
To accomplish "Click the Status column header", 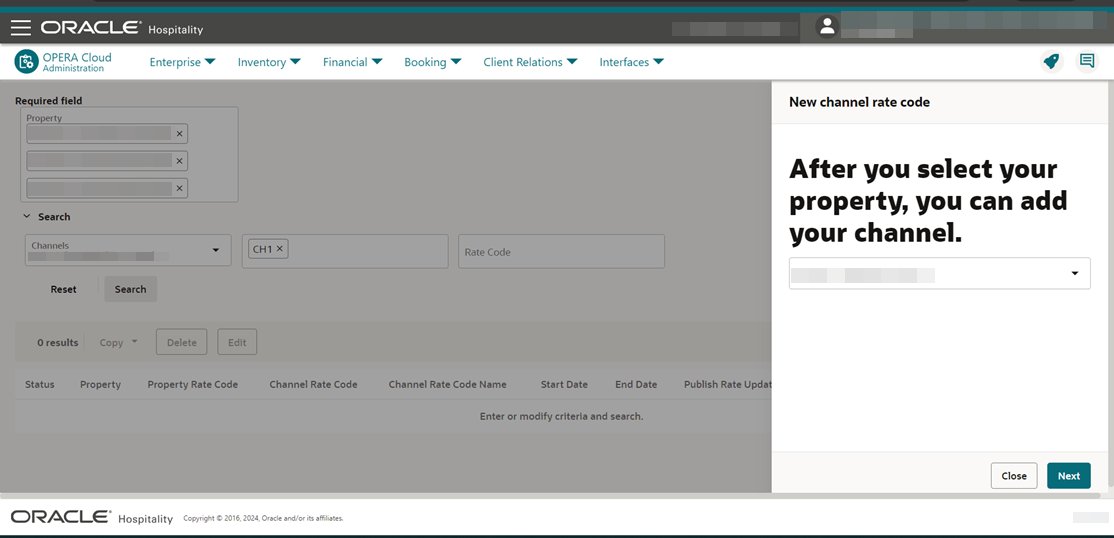I will [x=40, y=384].
